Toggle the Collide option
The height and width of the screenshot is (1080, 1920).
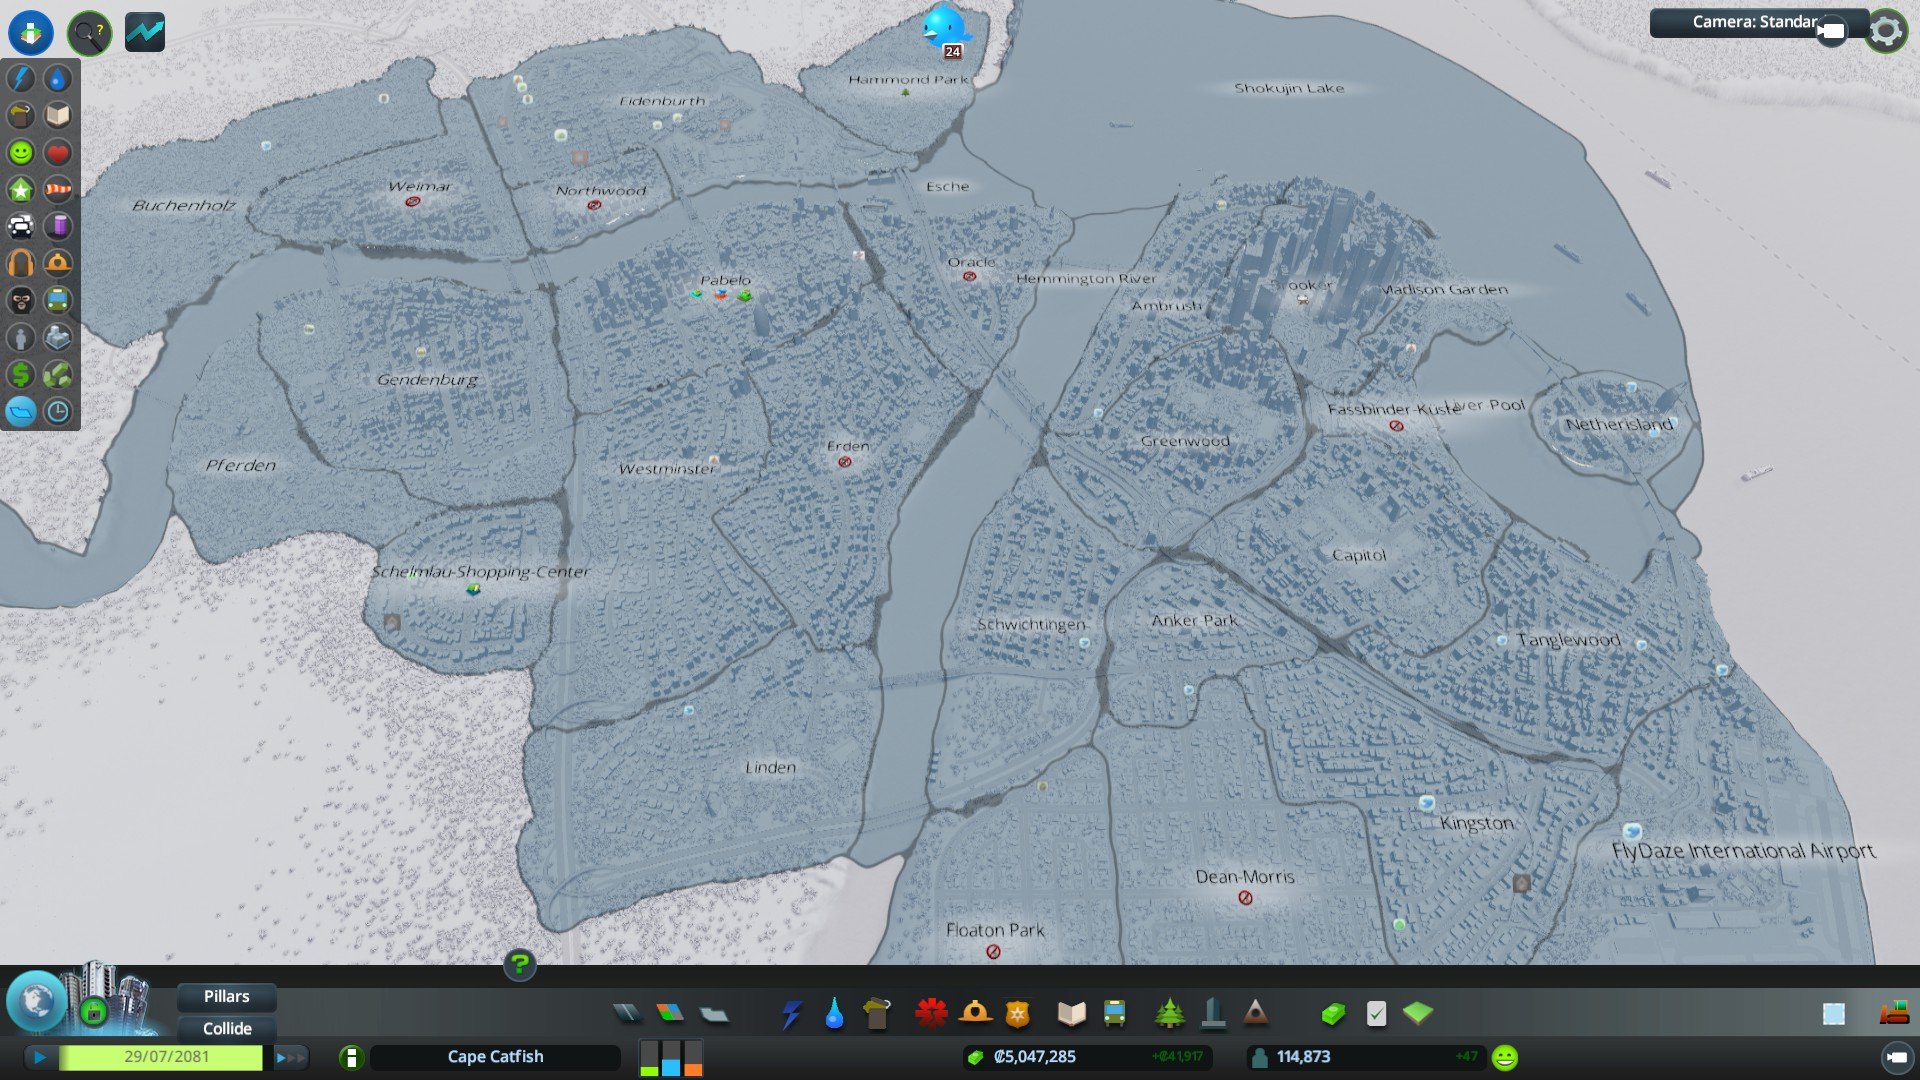227,1028
